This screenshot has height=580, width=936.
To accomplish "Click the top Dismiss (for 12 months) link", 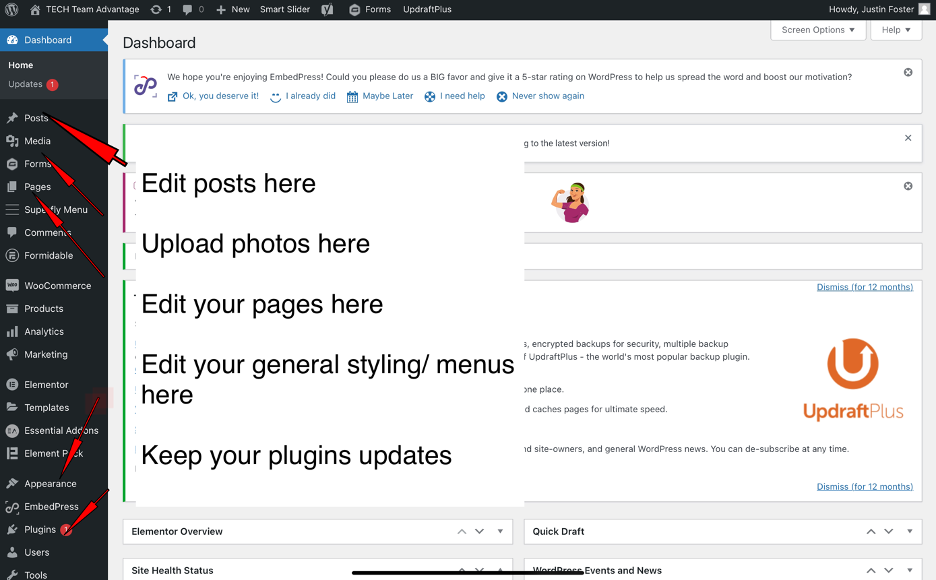I will [864, 287].
